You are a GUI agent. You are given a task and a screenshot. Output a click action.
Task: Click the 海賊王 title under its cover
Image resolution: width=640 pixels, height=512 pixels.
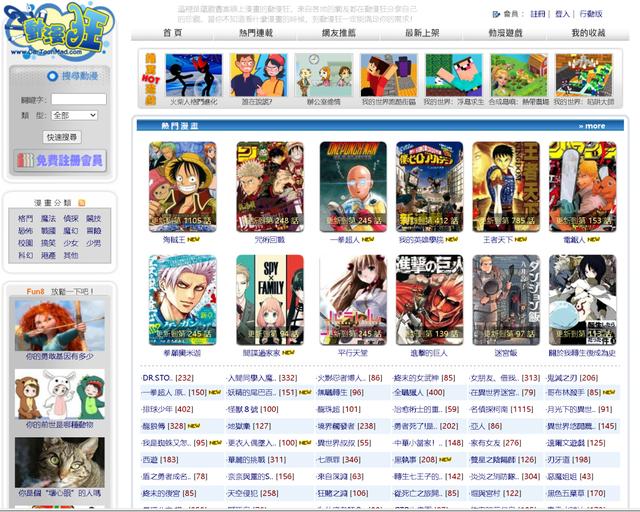pos(174,240)
